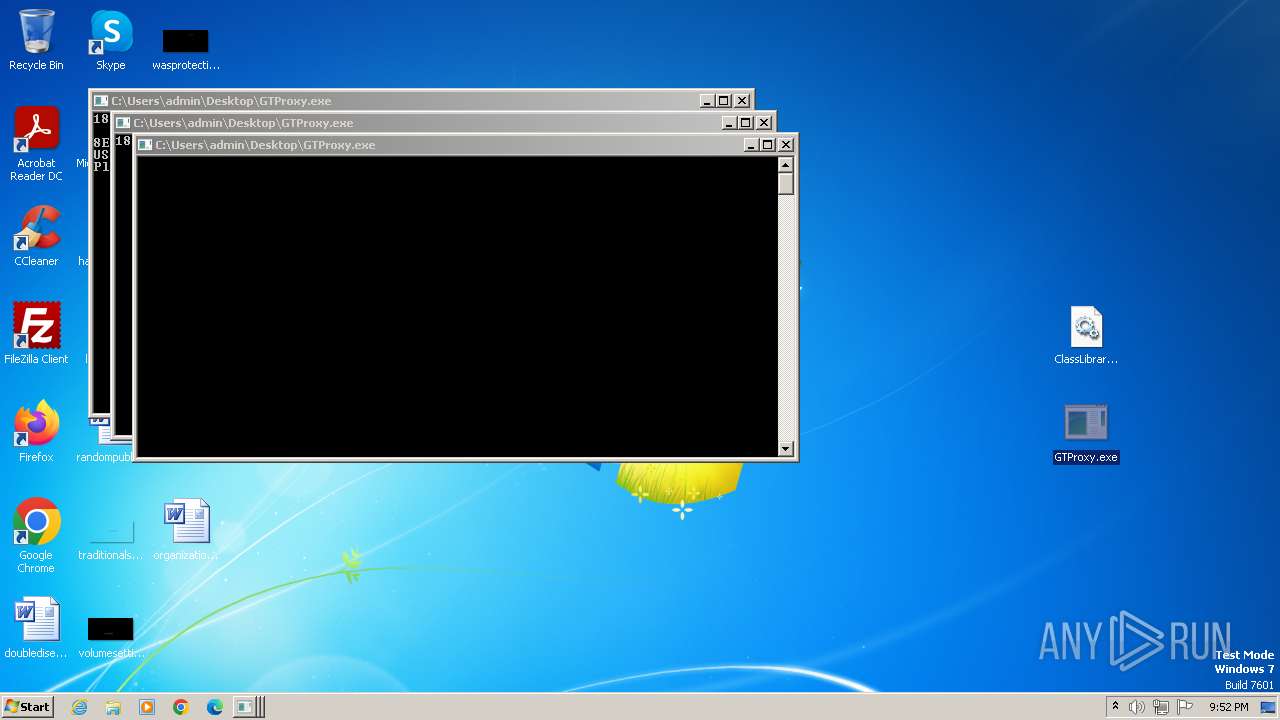Open Windows Explorer folder in taskbar
Viewport: 1280px width, 720px height.
tap(113, 707)
